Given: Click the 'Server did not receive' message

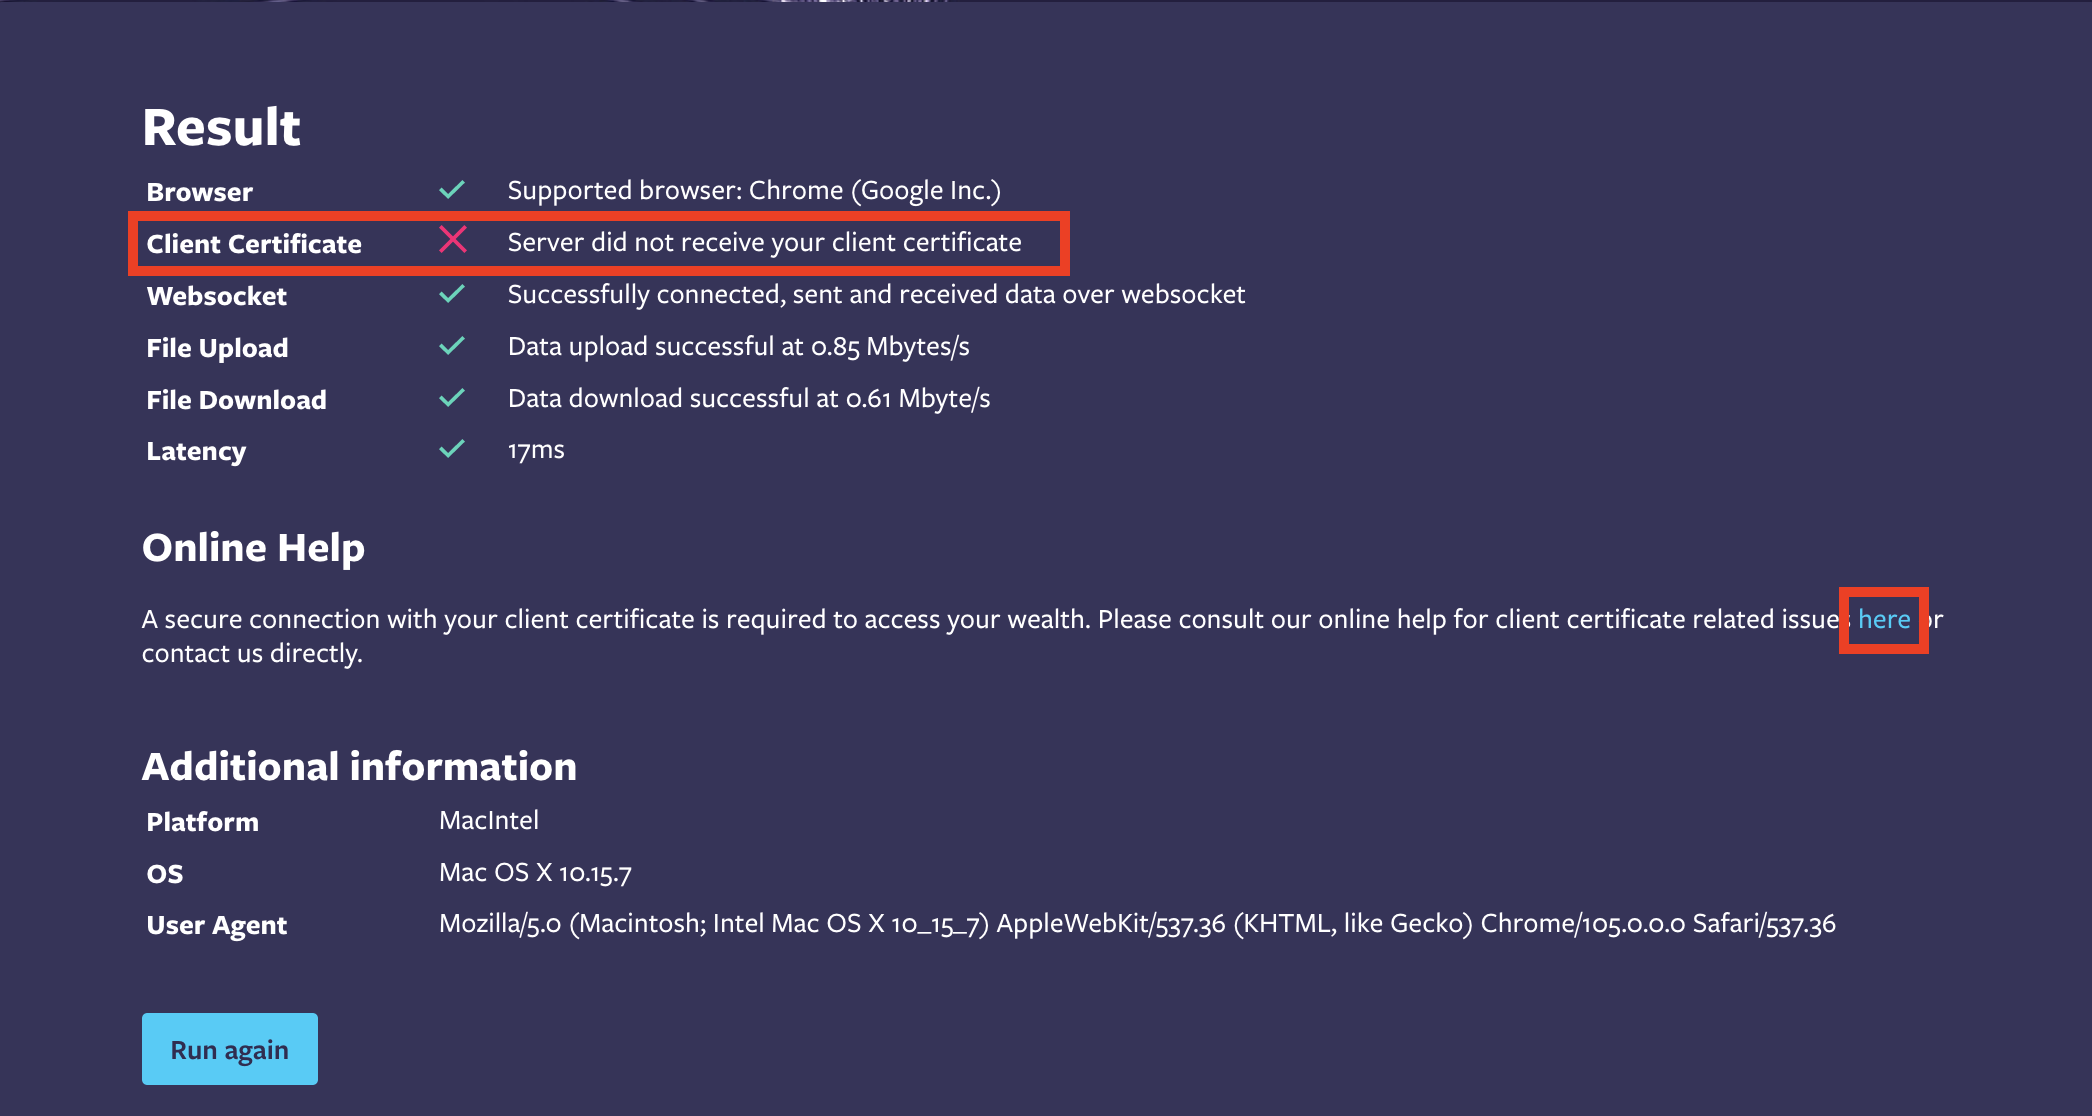Looking at the screenshot, I should 765,243.
